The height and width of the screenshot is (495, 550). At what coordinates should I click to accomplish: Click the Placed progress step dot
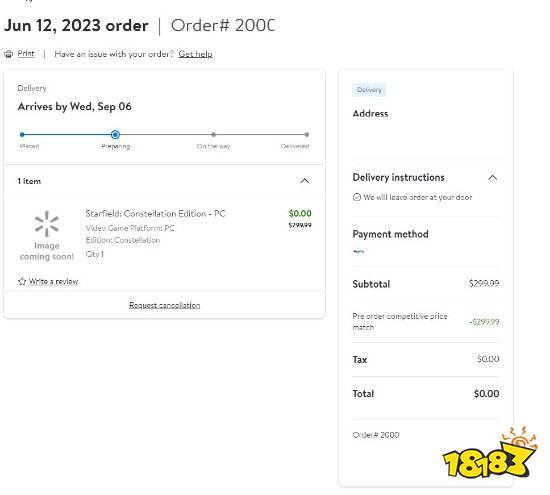click(22, 134)
